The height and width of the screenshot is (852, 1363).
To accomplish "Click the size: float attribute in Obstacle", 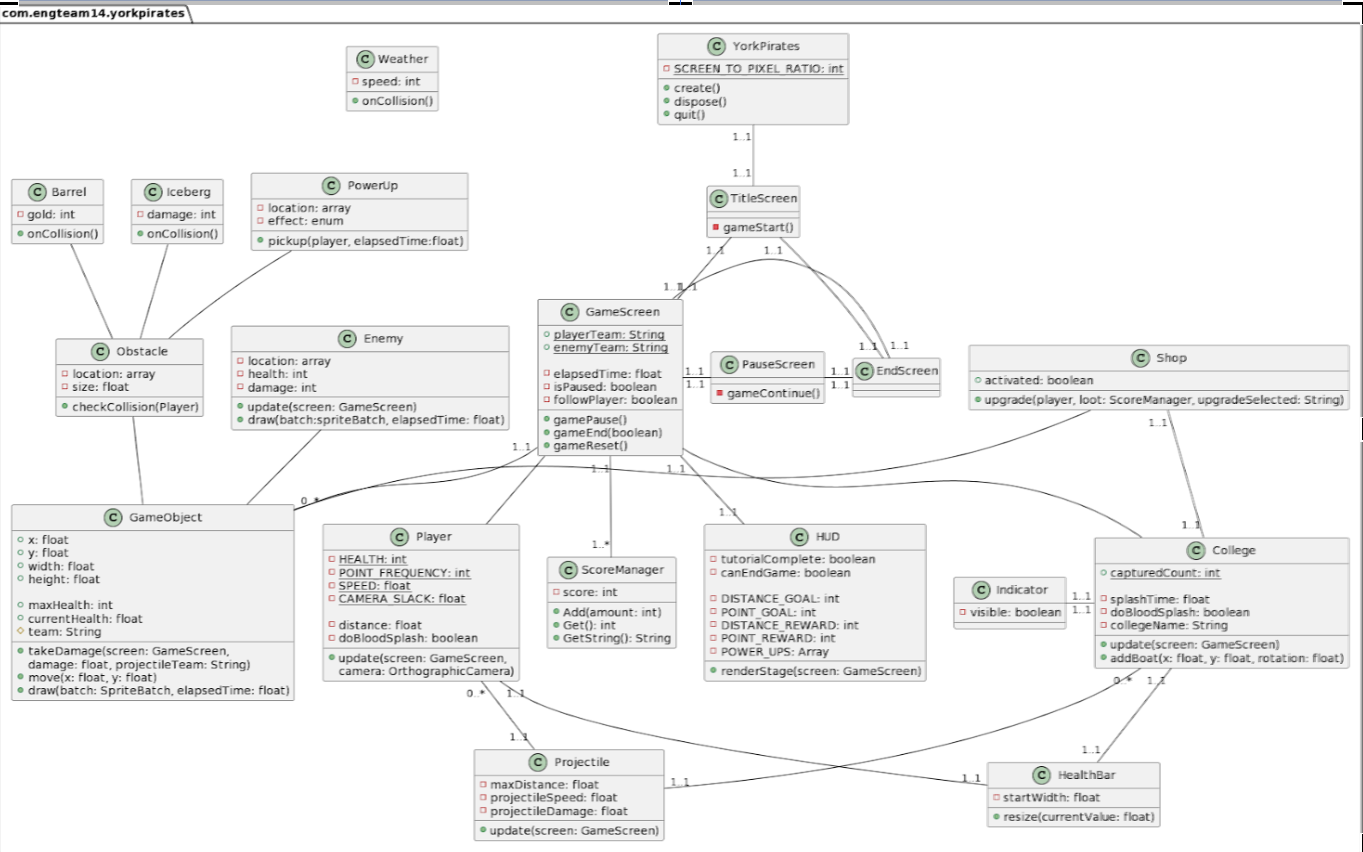I will pos(100,387).
